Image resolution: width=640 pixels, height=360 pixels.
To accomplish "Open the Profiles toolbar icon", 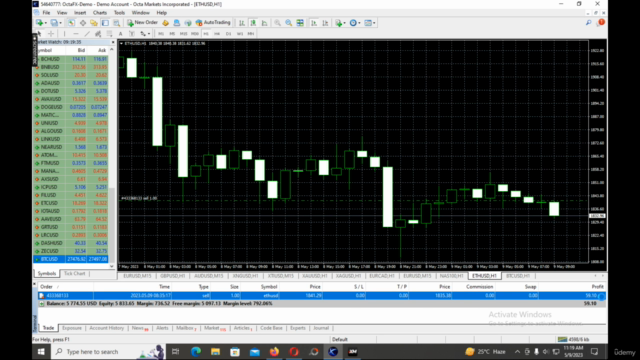I will point(54,23).
